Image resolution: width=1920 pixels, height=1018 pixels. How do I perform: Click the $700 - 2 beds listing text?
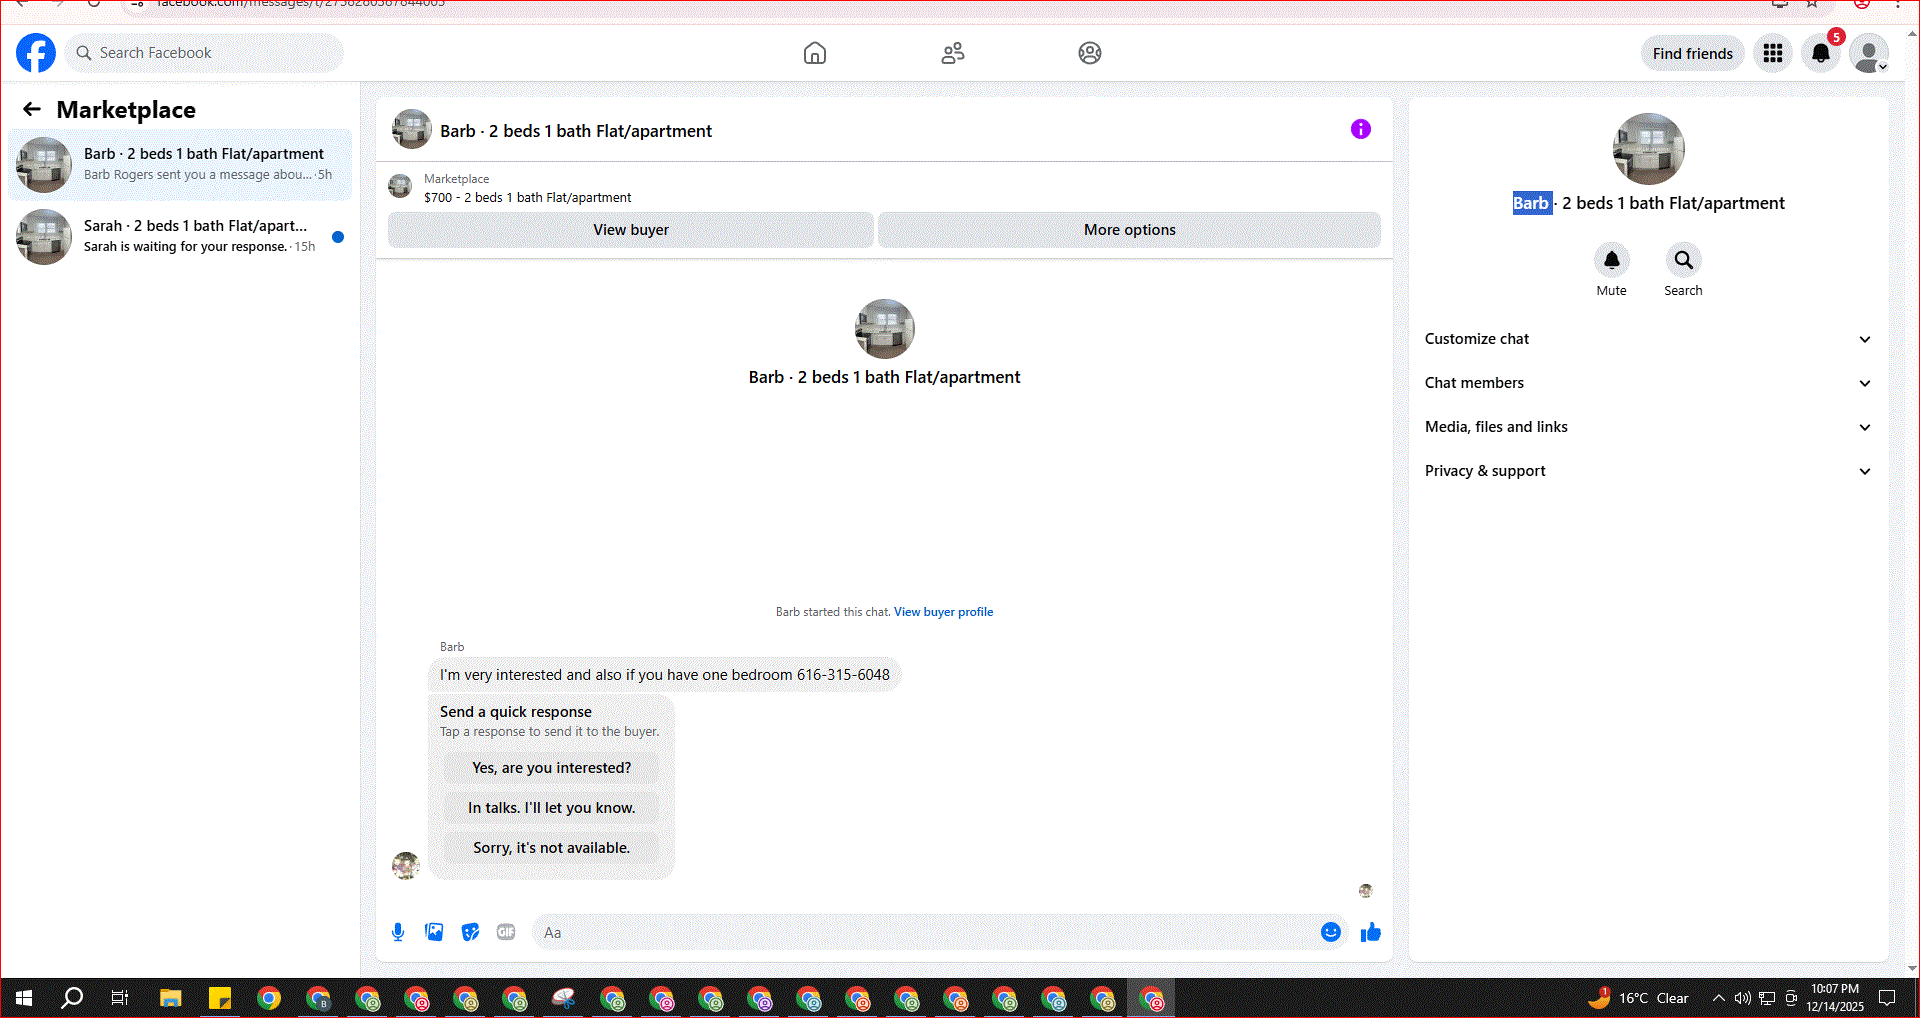[527, 198]
